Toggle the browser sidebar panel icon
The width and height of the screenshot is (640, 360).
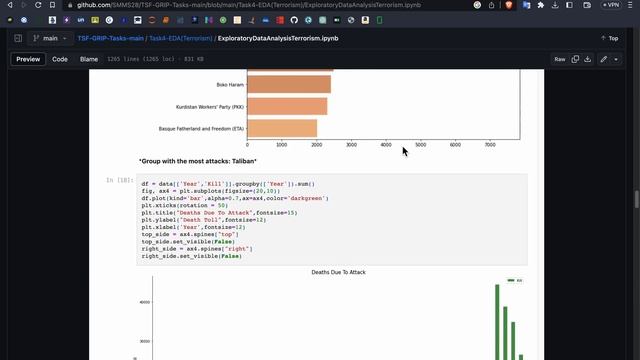click(569, 5)
